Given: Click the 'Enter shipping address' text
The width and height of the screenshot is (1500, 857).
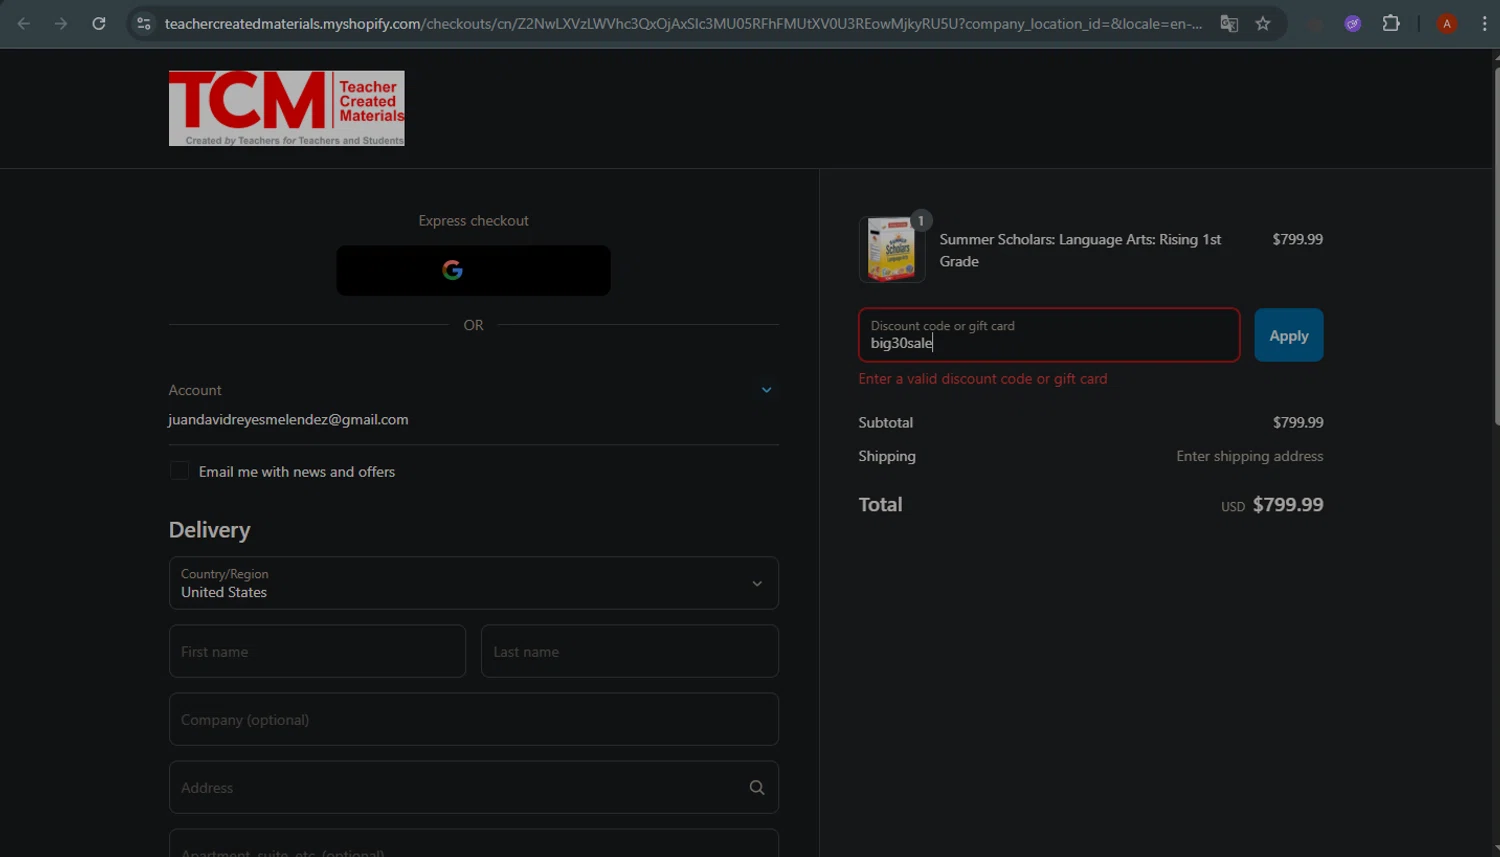Looking at the screenshot, I should click(1250, 456).
